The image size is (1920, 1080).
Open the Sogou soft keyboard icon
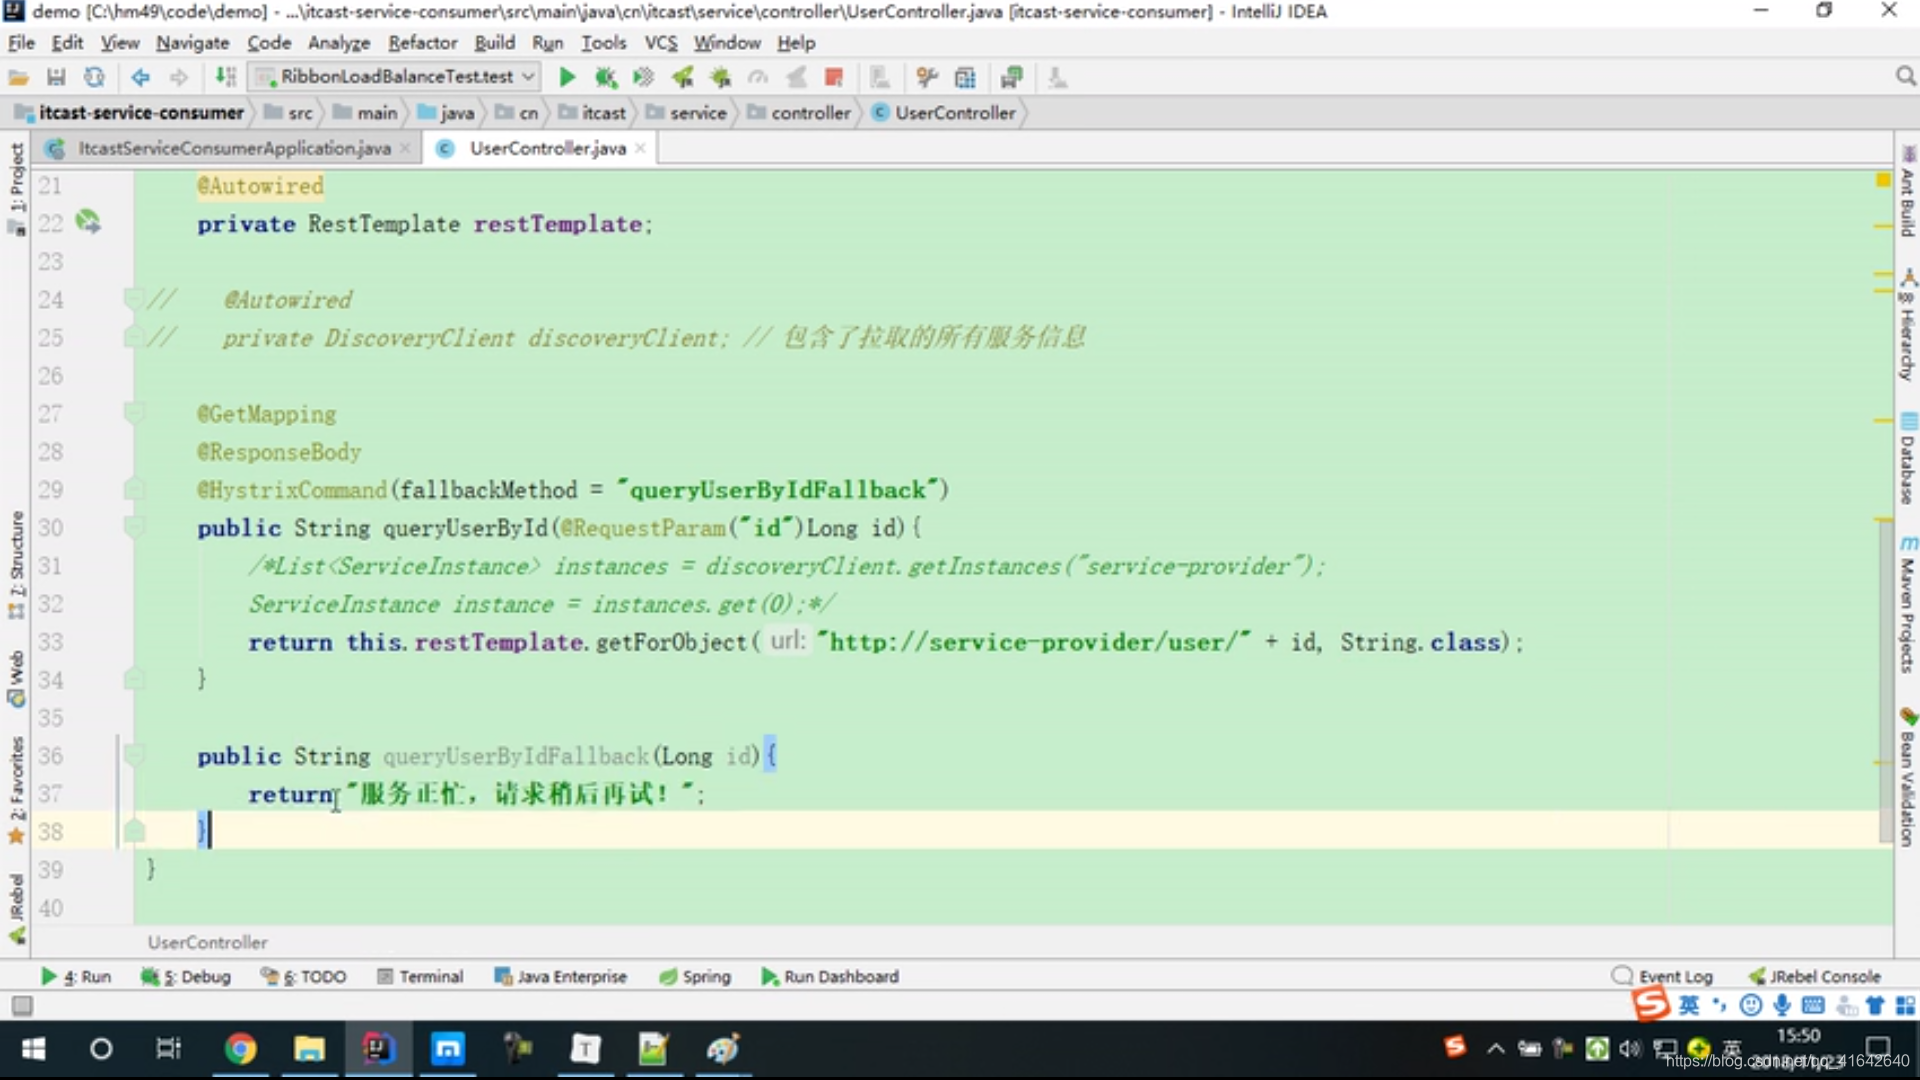[x=1813, y=1005]
